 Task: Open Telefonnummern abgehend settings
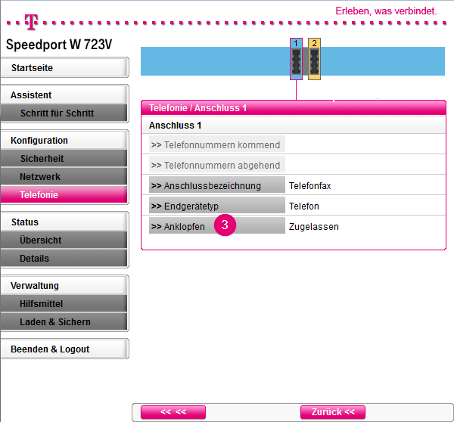217,165
